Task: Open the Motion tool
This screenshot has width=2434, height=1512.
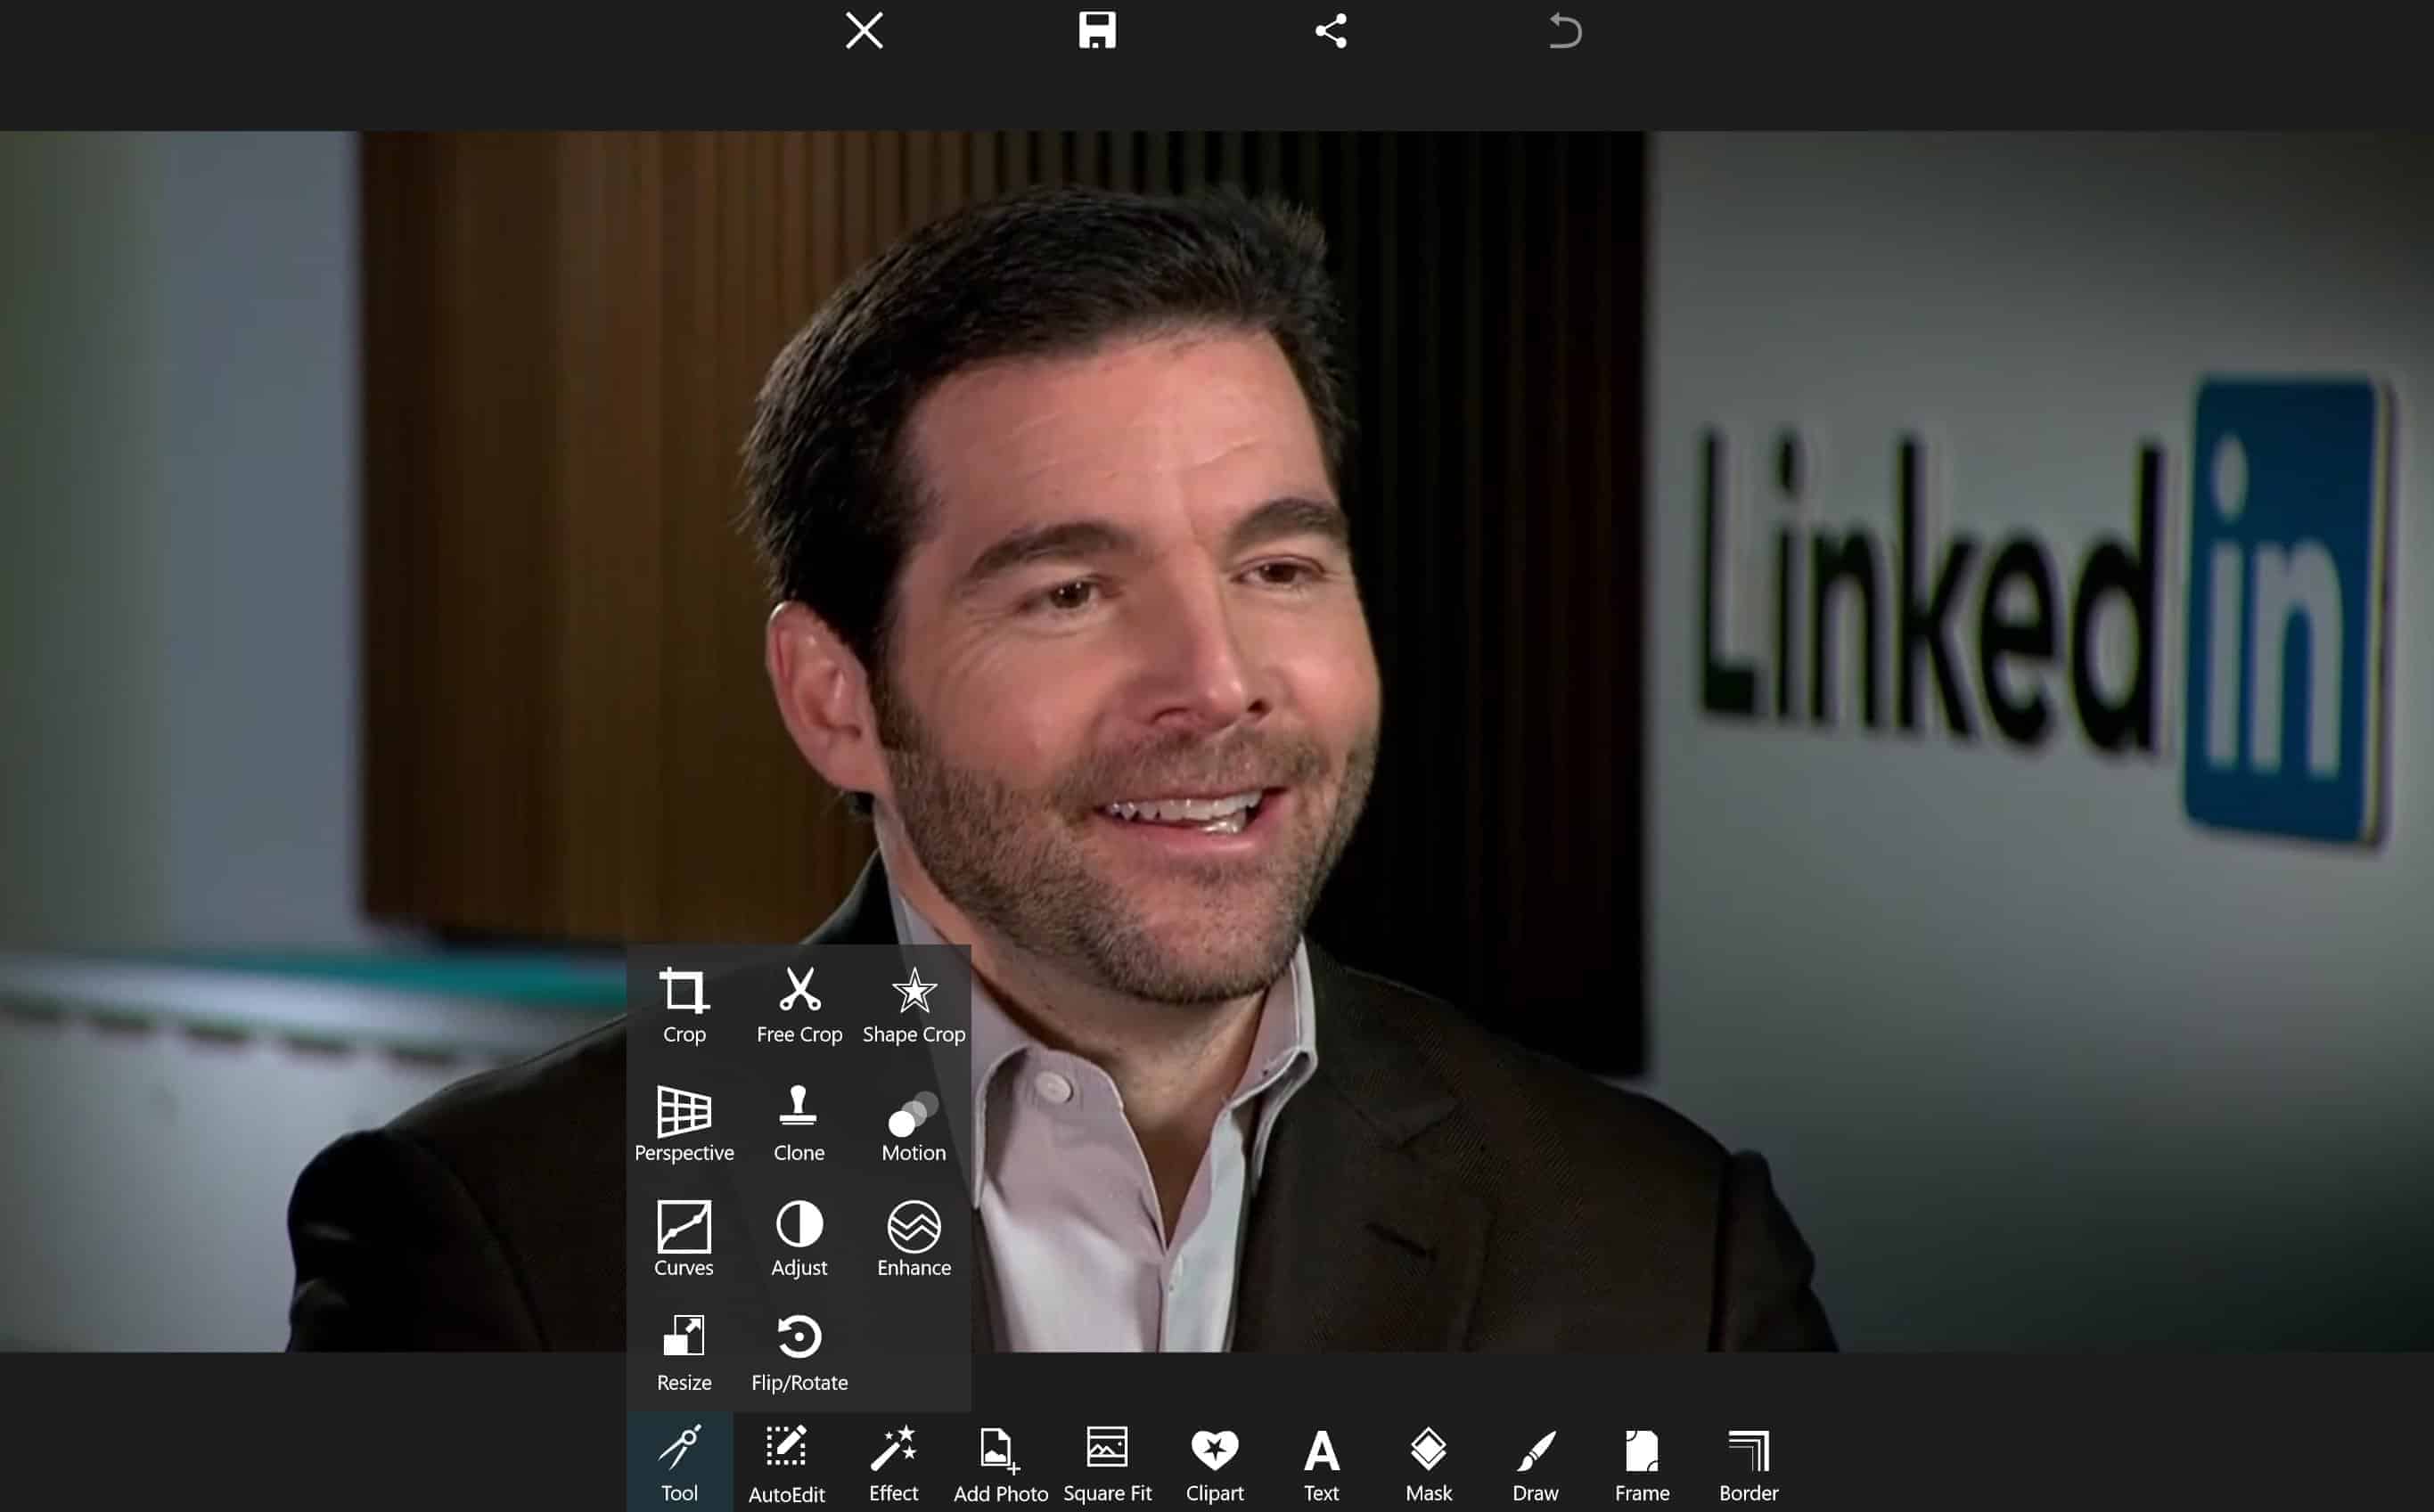Action: [x=914, y=1124]
